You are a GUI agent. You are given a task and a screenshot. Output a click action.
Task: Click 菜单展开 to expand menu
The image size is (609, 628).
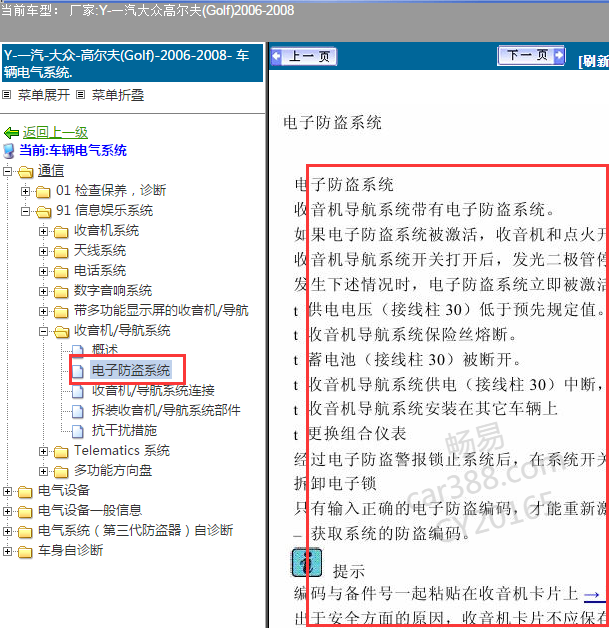pyautogui.click(x=44, y=95)
